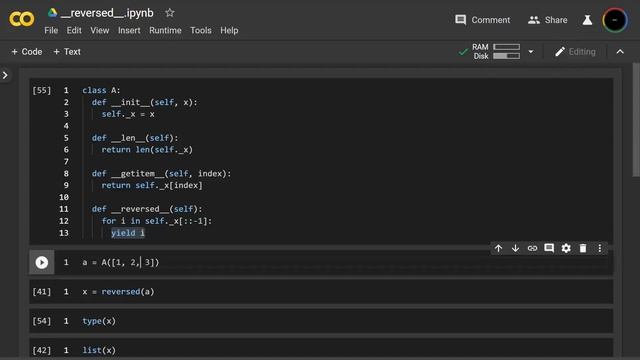
Task: Add a new Text cell
Action: (x=67, y=52)
